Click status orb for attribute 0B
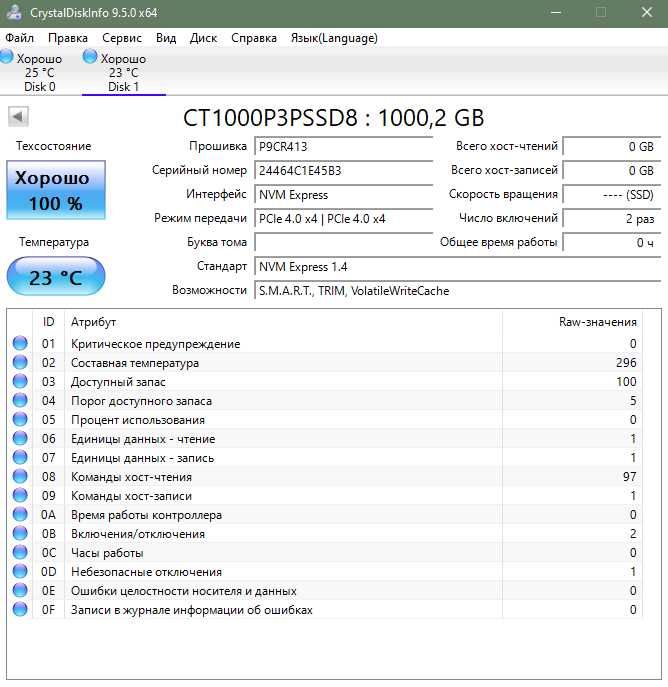The height and width of the screenshot is (687, 668). [20, 533]
